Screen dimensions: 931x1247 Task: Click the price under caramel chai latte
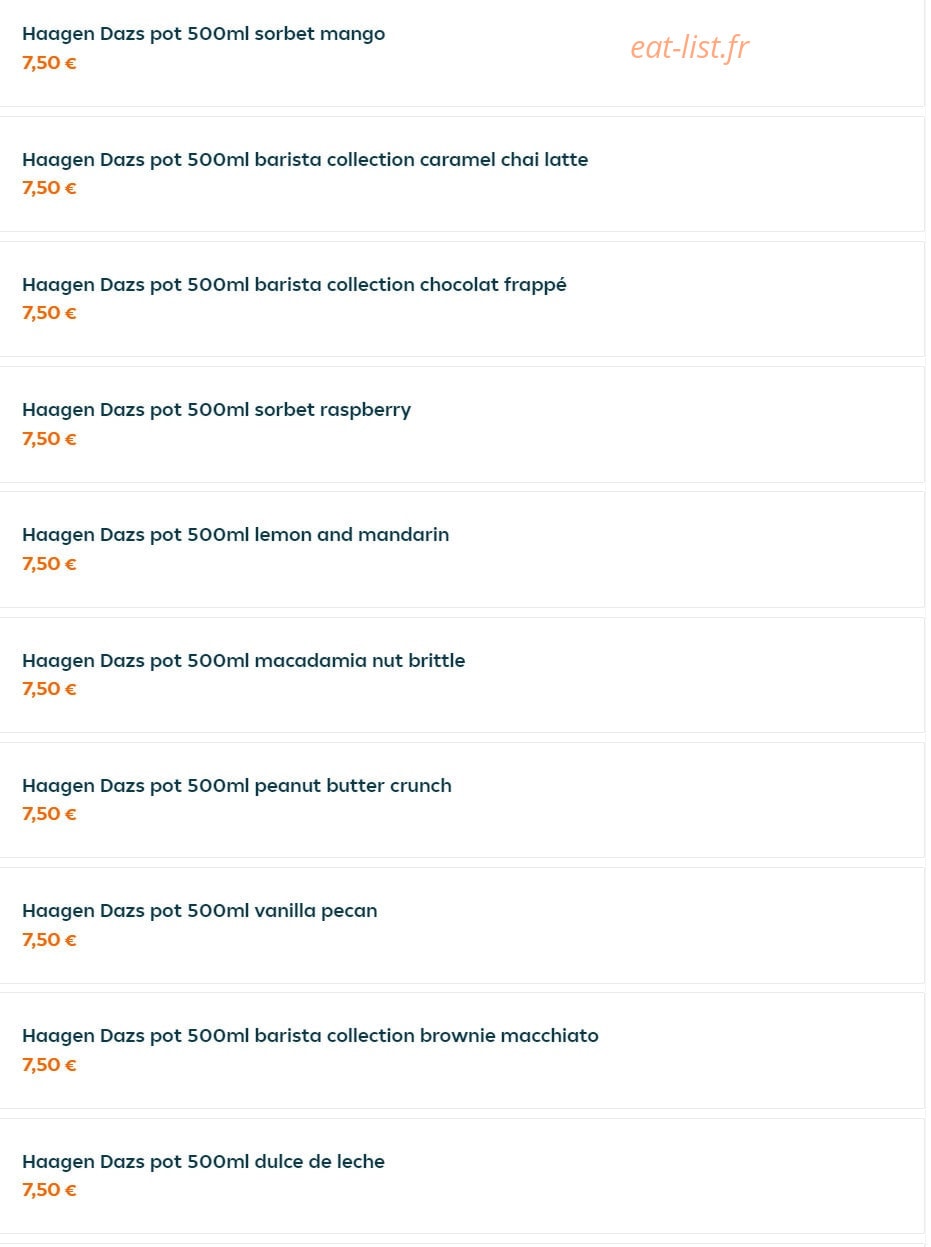pos(49,188)
